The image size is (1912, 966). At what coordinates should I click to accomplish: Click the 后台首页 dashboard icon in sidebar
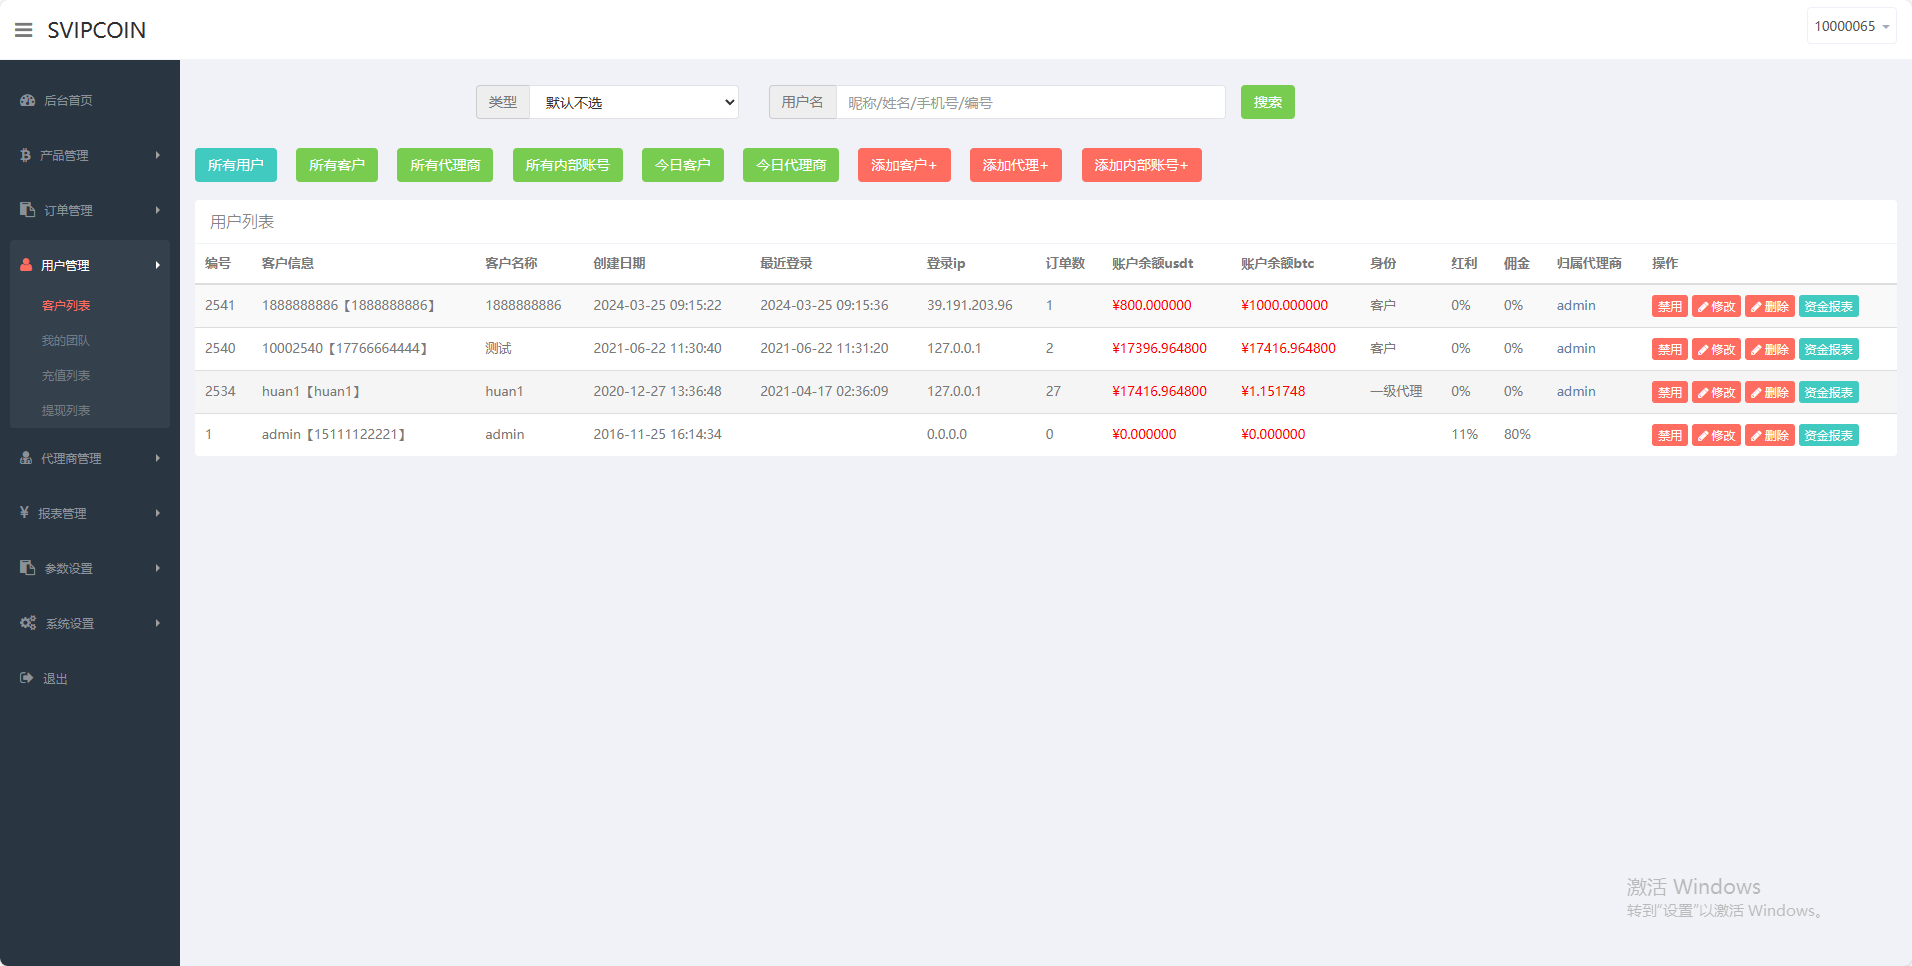[x=28, y=100]
